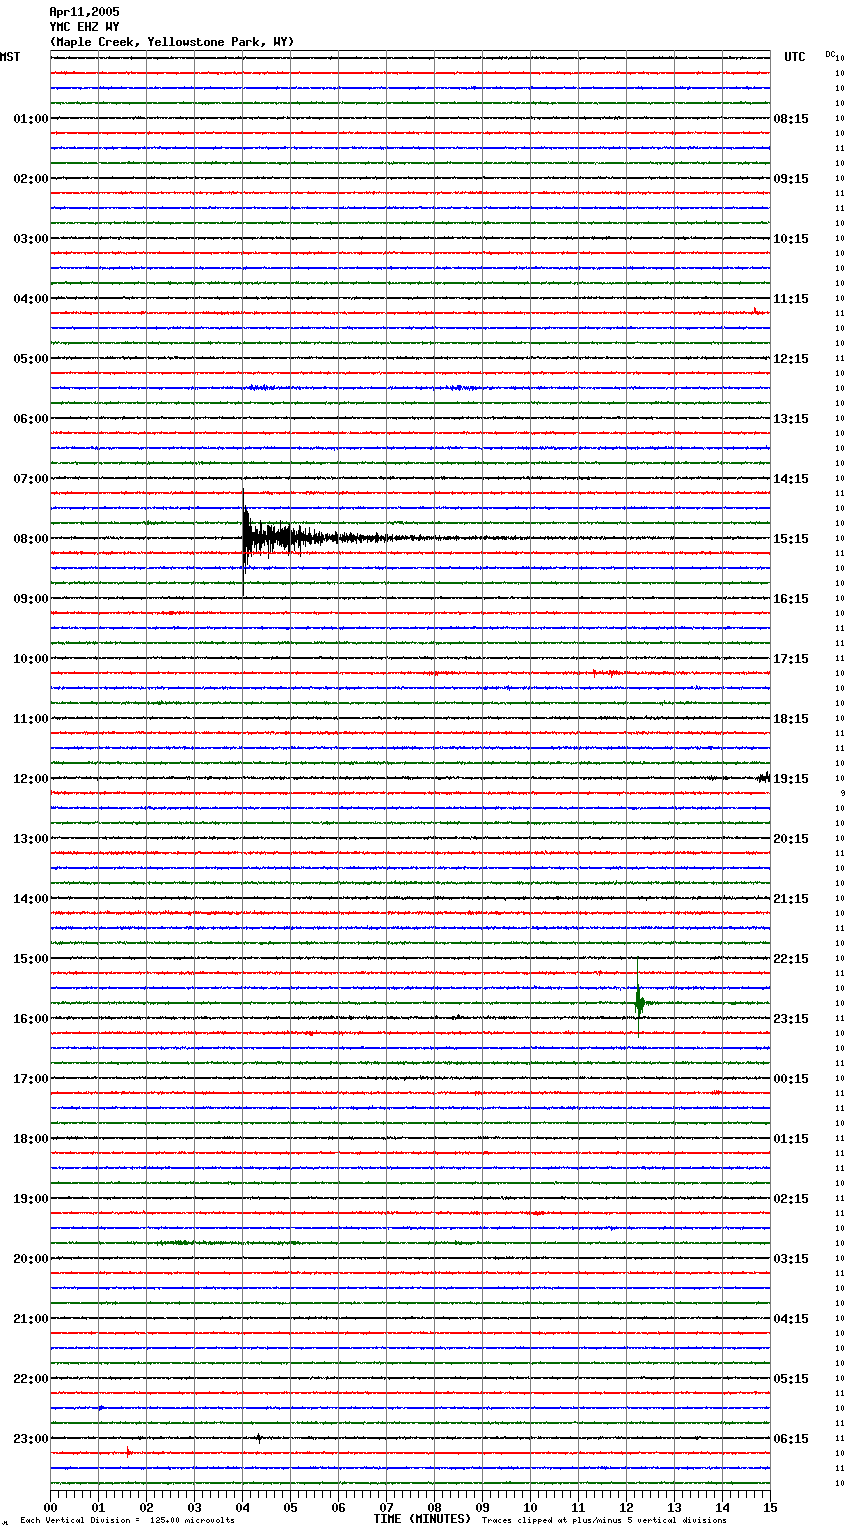Click the "18:15" UTC time label
This screenshot has height=1534, width=850.
pyautogui.click(x=791, y=719)
